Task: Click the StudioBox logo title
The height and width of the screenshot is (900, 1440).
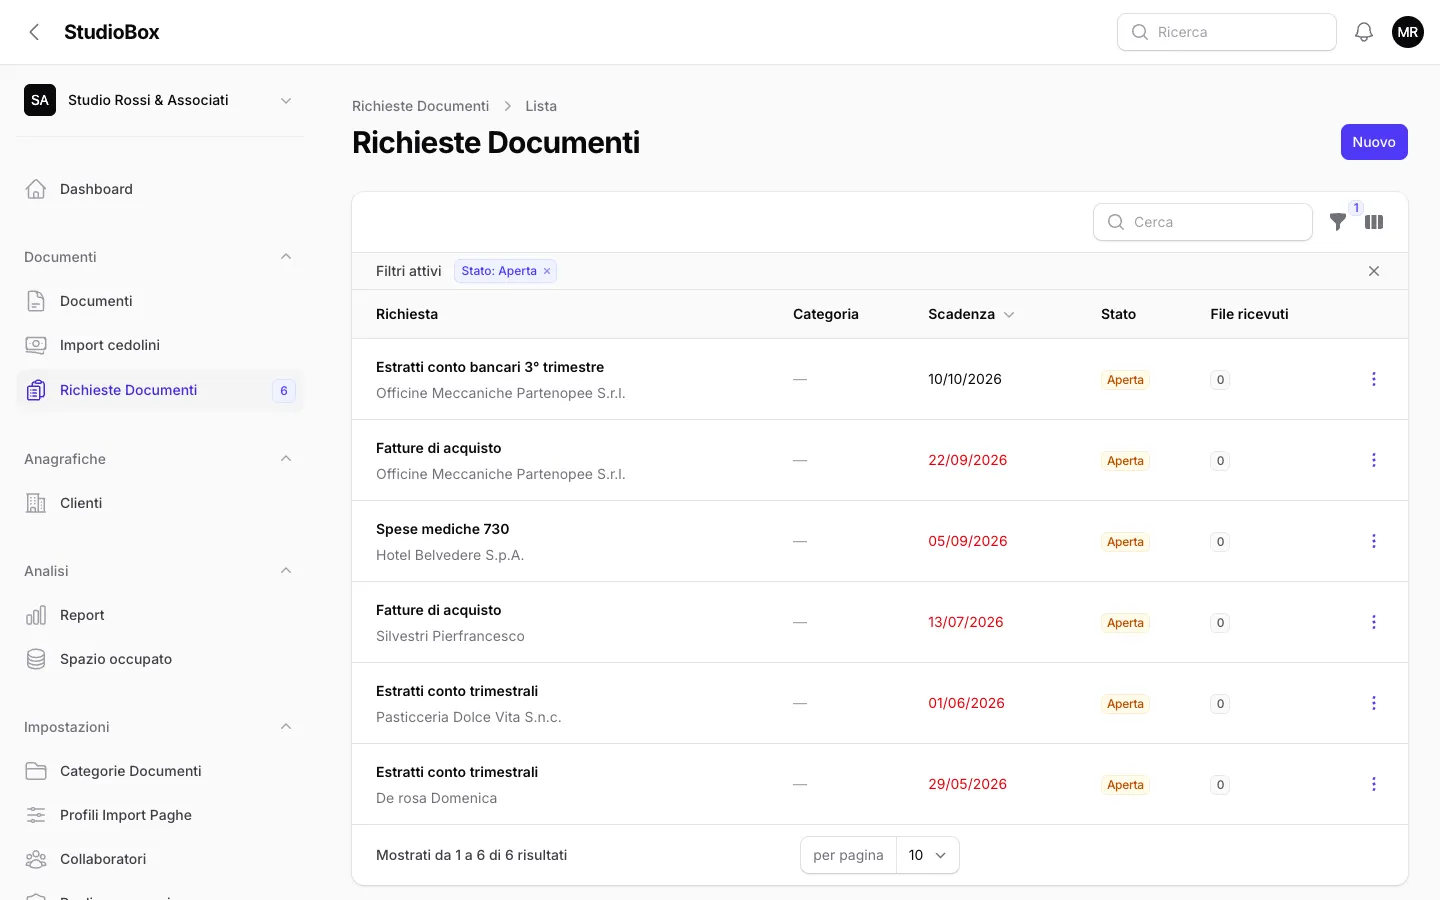Action: pos(112,32)
